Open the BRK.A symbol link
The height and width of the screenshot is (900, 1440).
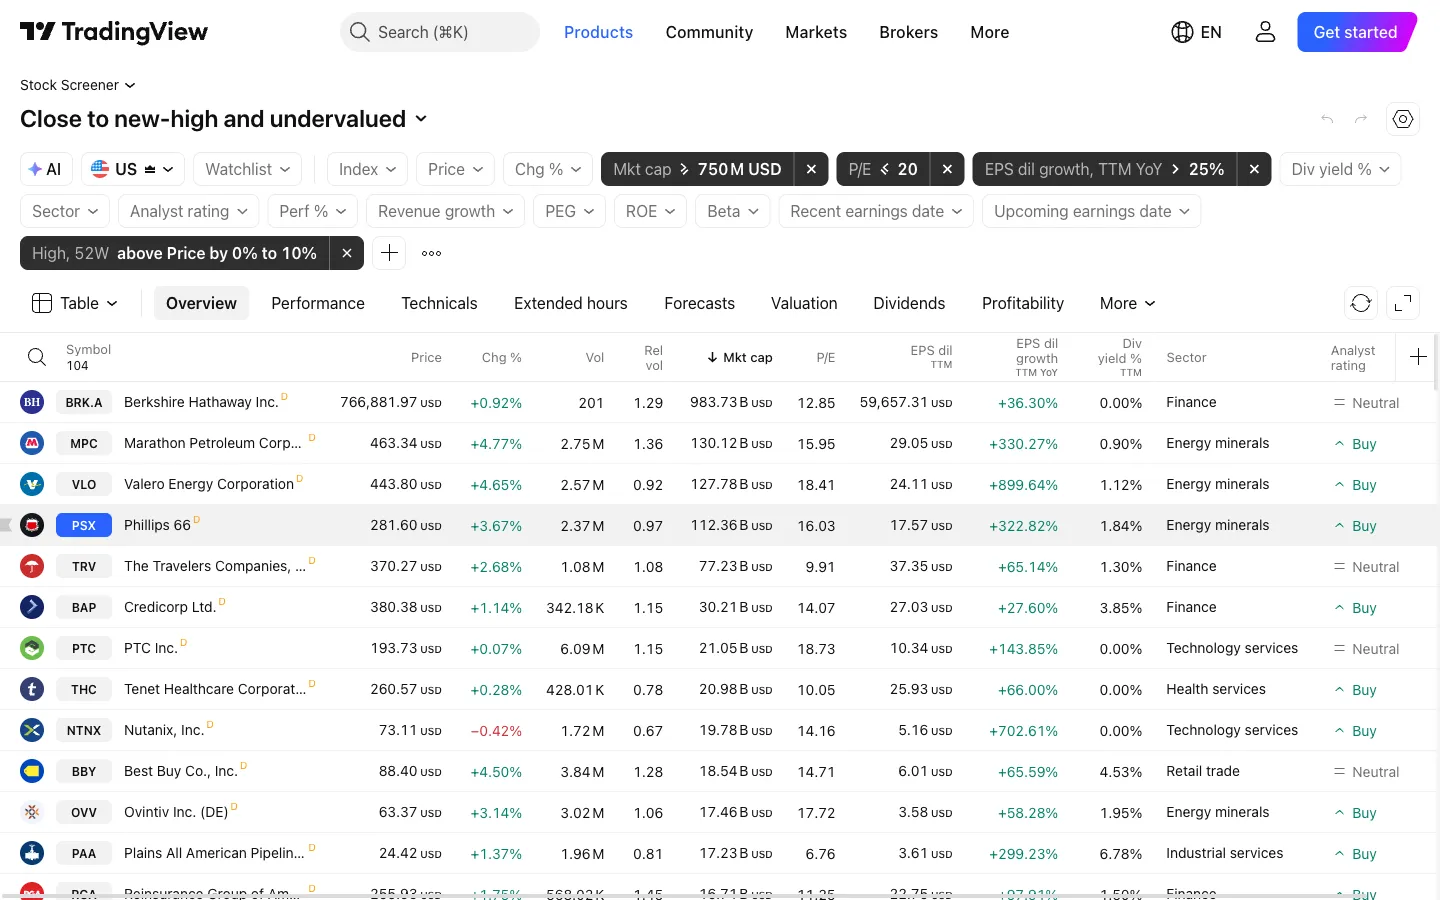pos(84,402)
